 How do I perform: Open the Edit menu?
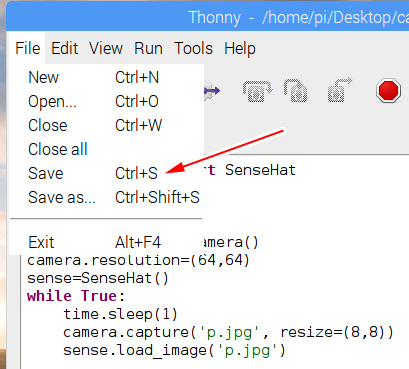tap(64, 48)
